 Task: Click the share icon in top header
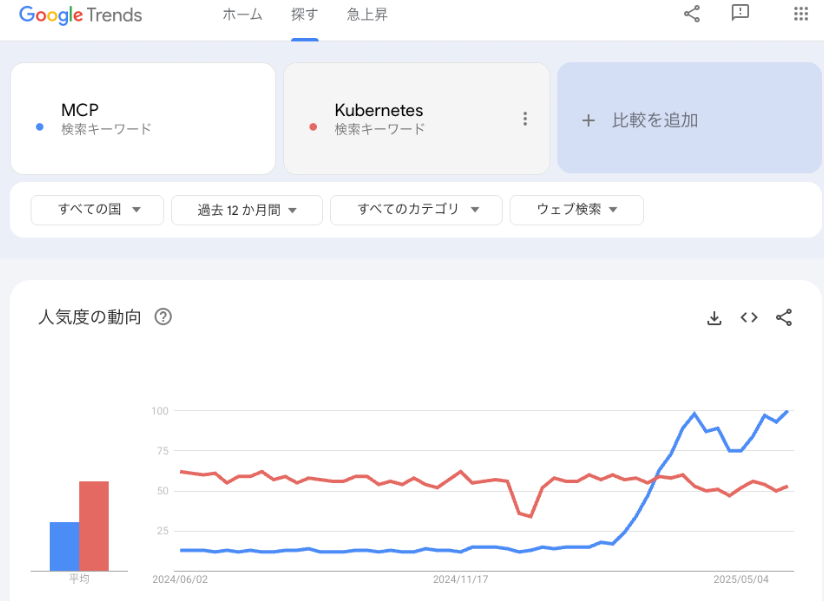pos(692,14)
